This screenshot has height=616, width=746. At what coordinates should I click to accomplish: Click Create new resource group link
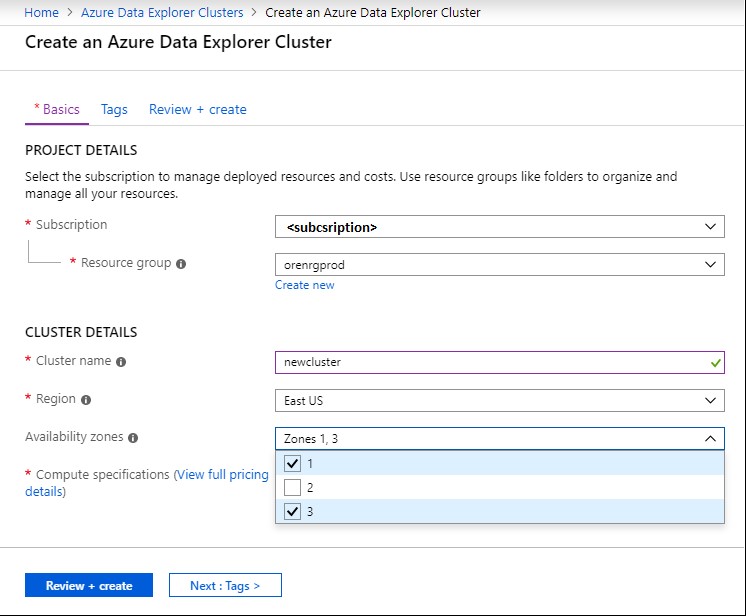(304, 285)
